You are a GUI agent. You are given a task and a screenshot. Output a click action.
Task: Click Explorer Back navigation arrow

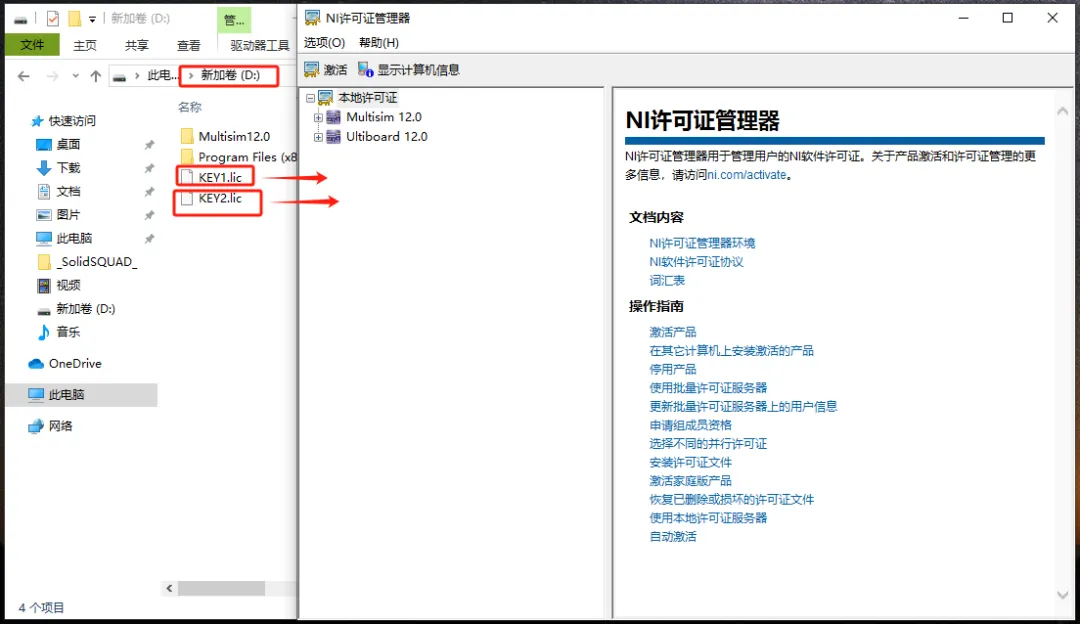pos(23,76)
